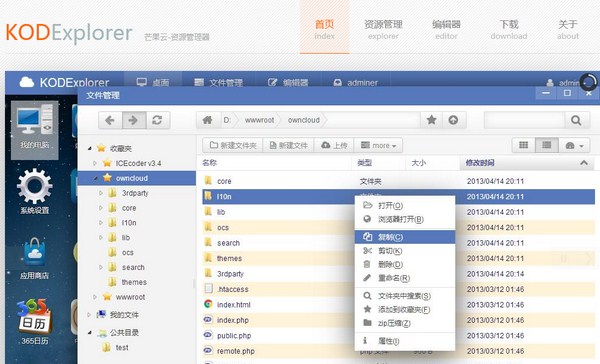The width and height of the screenshot is (600, 364).
Task: Select the remote.php file row
Action: [398, 351]
